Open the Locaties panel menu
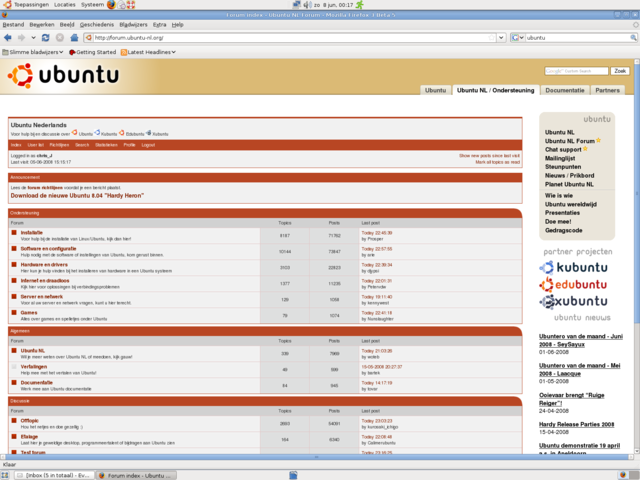 [x=64, y=4]
